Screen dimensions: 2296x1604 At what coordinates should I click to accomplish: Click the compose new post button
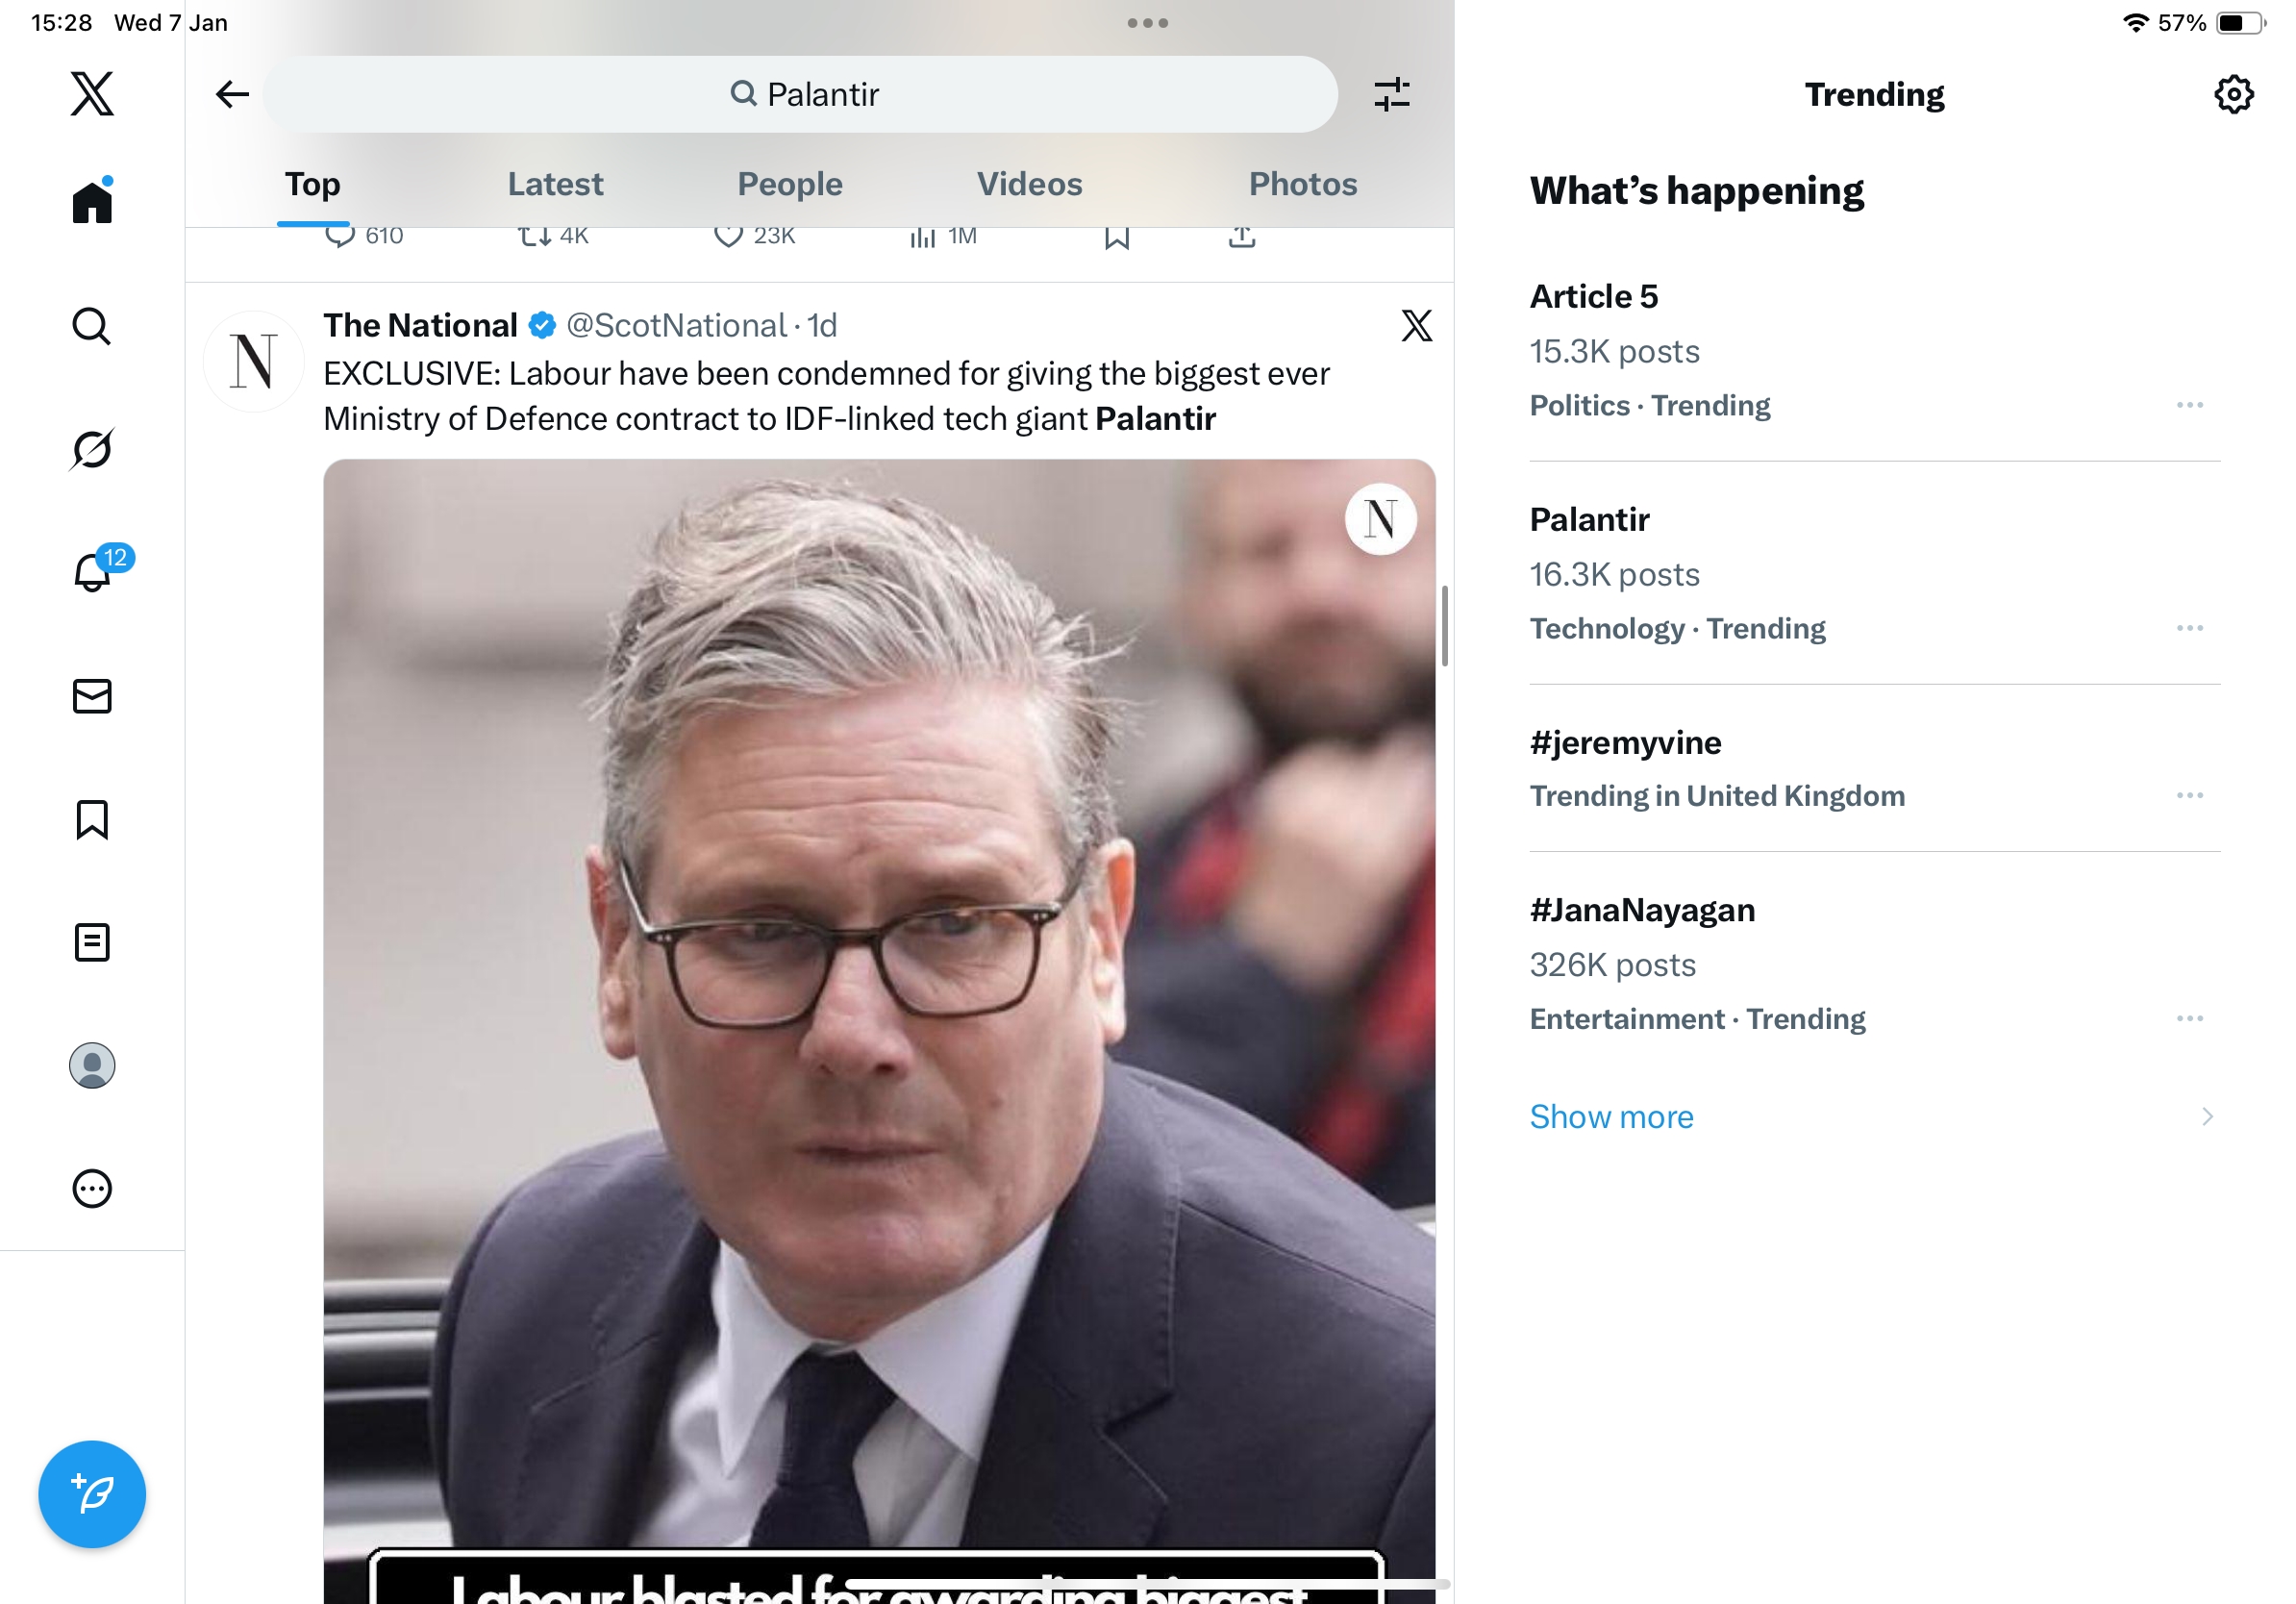pos(92,1494)
